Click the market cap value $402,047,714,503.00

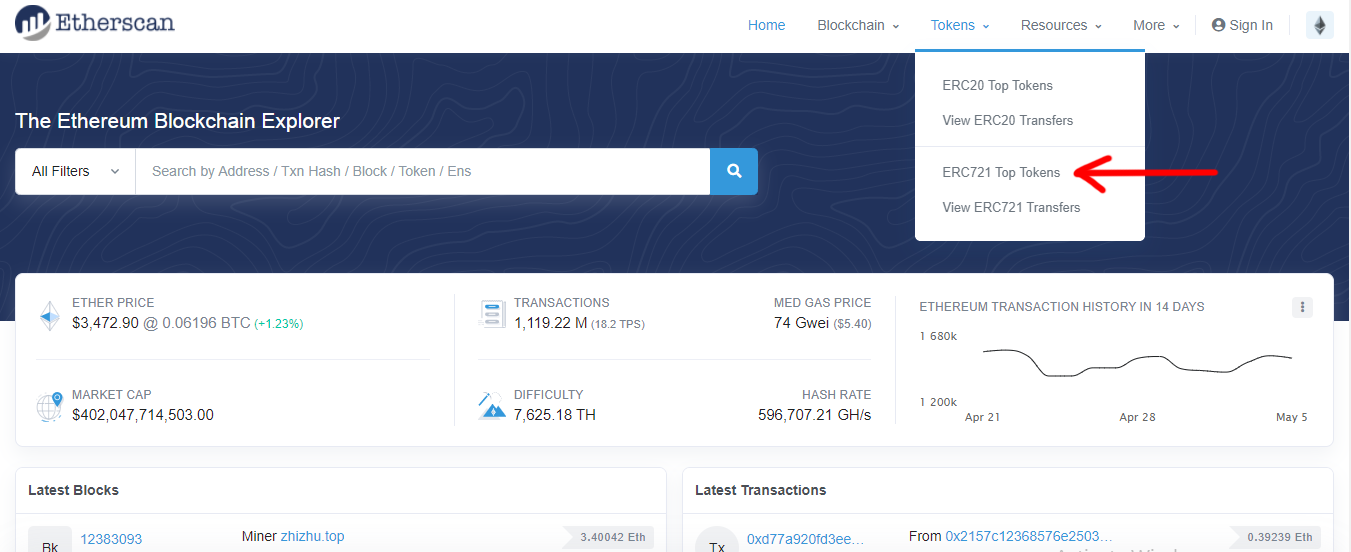click(143, 415)
